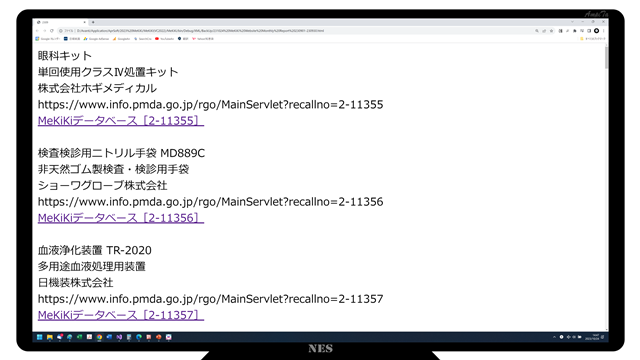Click the text 非天然ゴム製検査・検診用手袋
The height and width of the screenshot is (360, 640).
point(113,169)
